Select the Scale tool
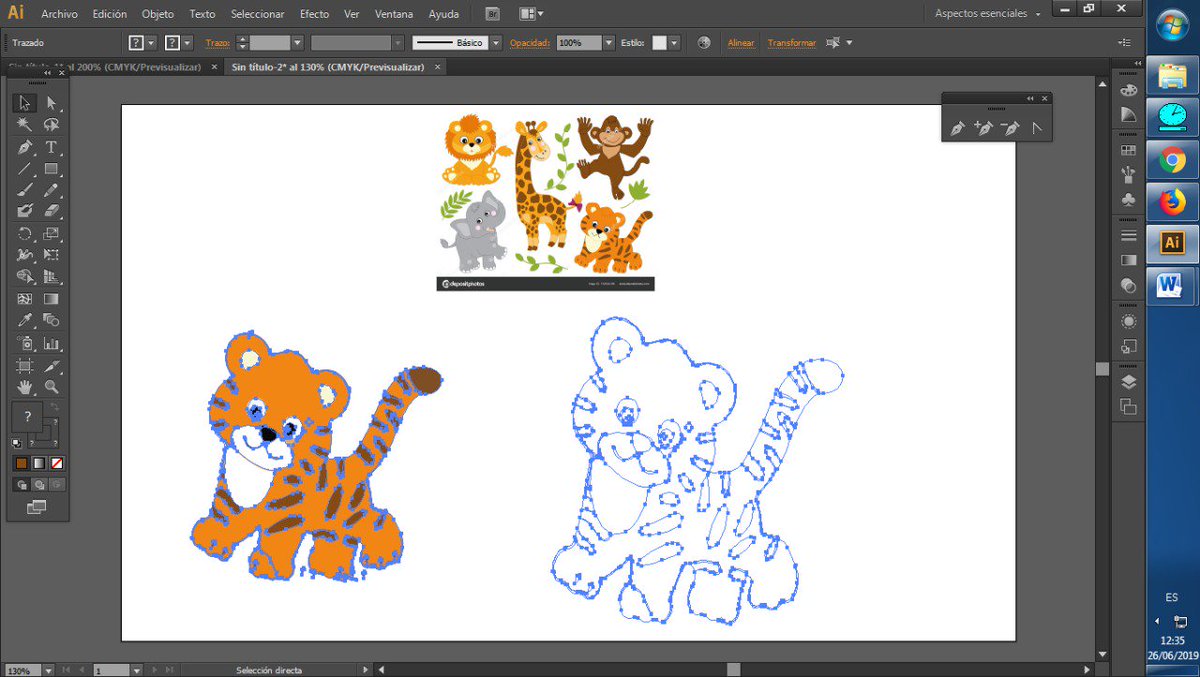 tap(51, 233)
